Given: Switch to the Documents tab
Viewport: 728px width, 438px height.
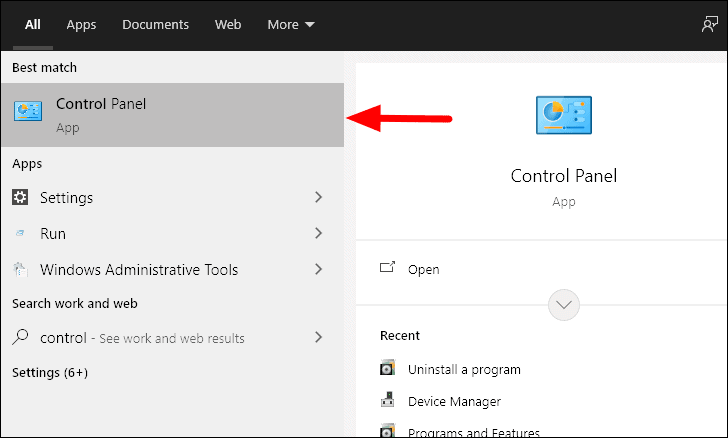Looking at the screenshot, I should point(156,25).
